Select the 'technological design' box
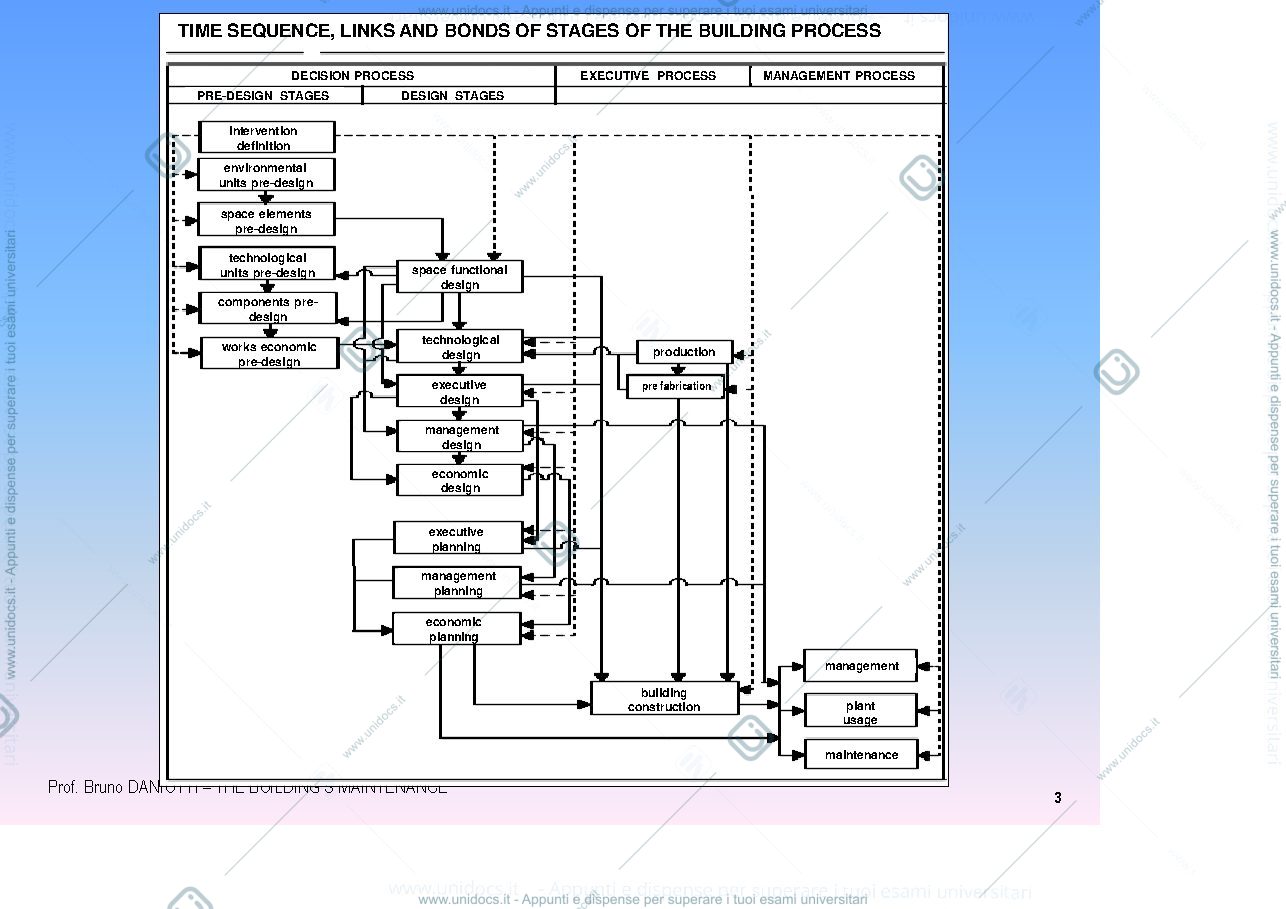 tap(460, 347)
